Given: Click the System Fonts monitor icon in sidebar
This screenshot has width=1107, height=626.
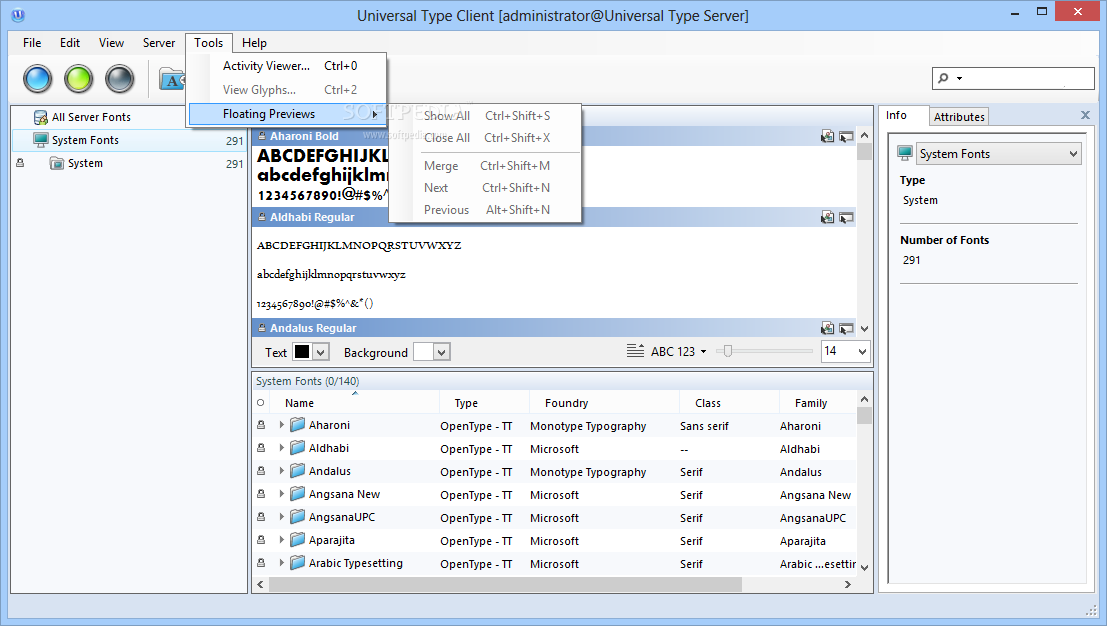Looking at the screenshot, I should point(41,140).
